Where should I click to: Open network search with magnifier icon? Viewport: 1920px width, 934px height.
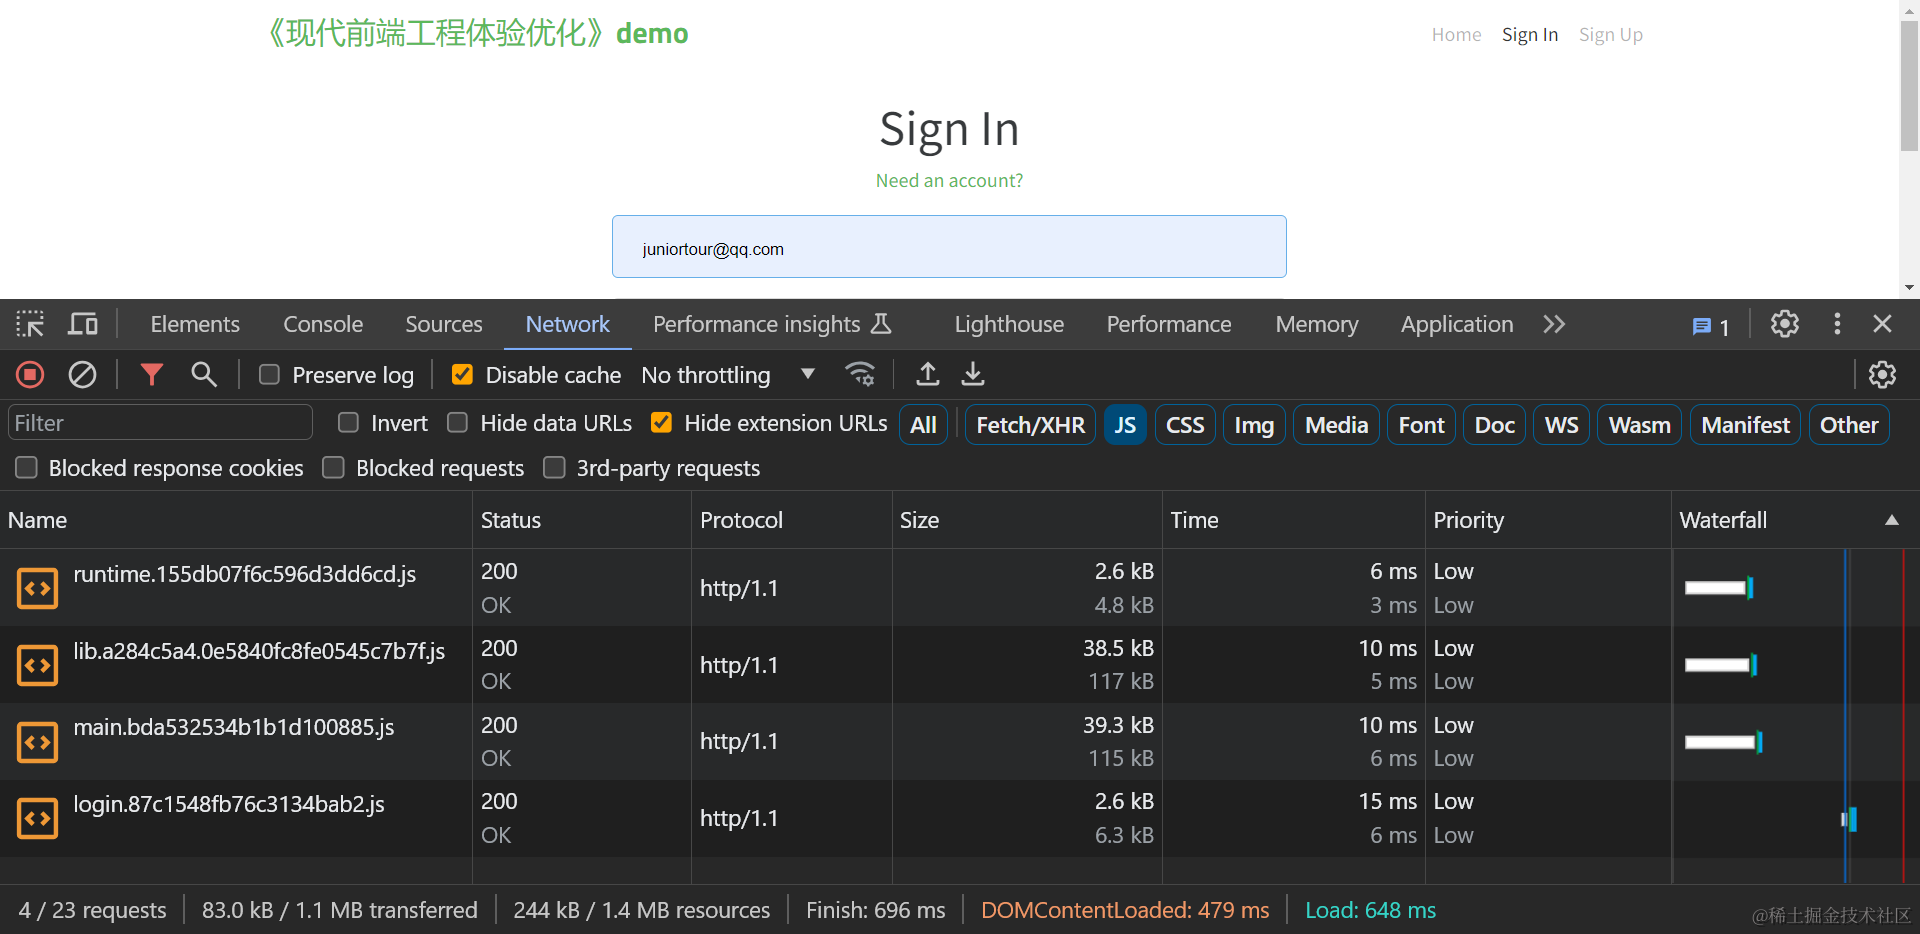pos(204,375)
